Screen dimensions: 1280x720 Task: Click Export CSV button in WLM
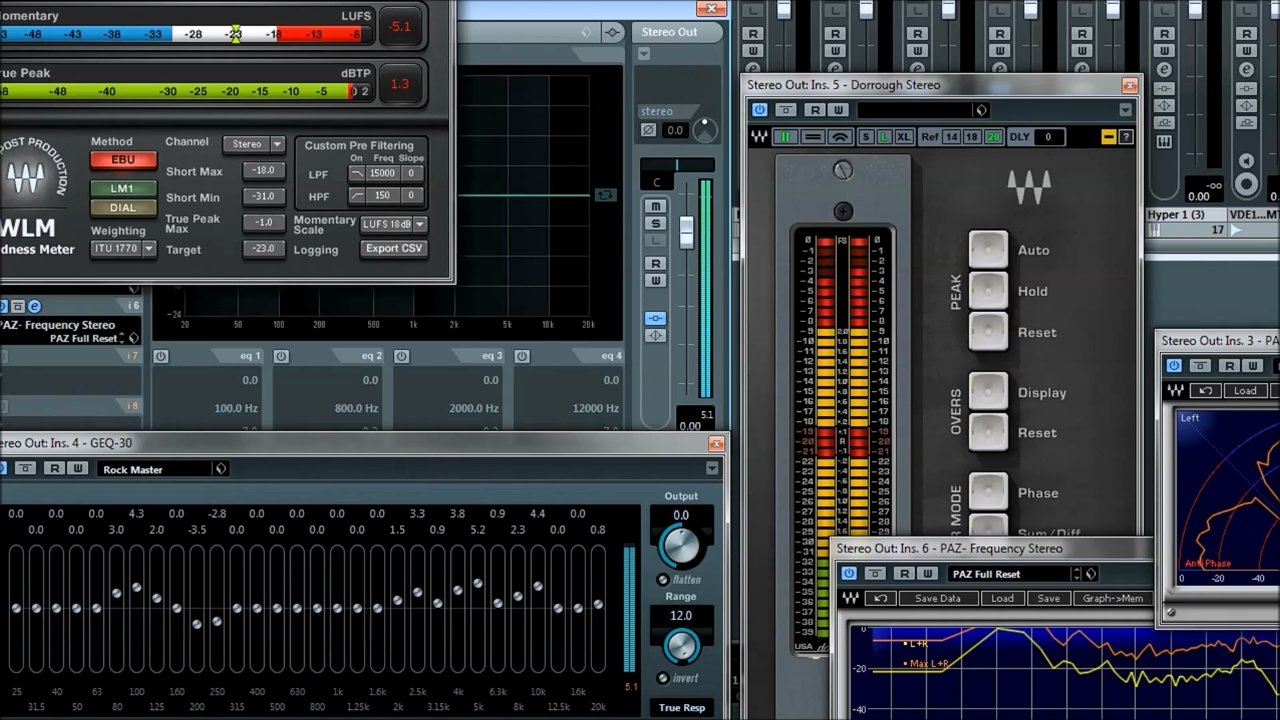tap(393, 248)
